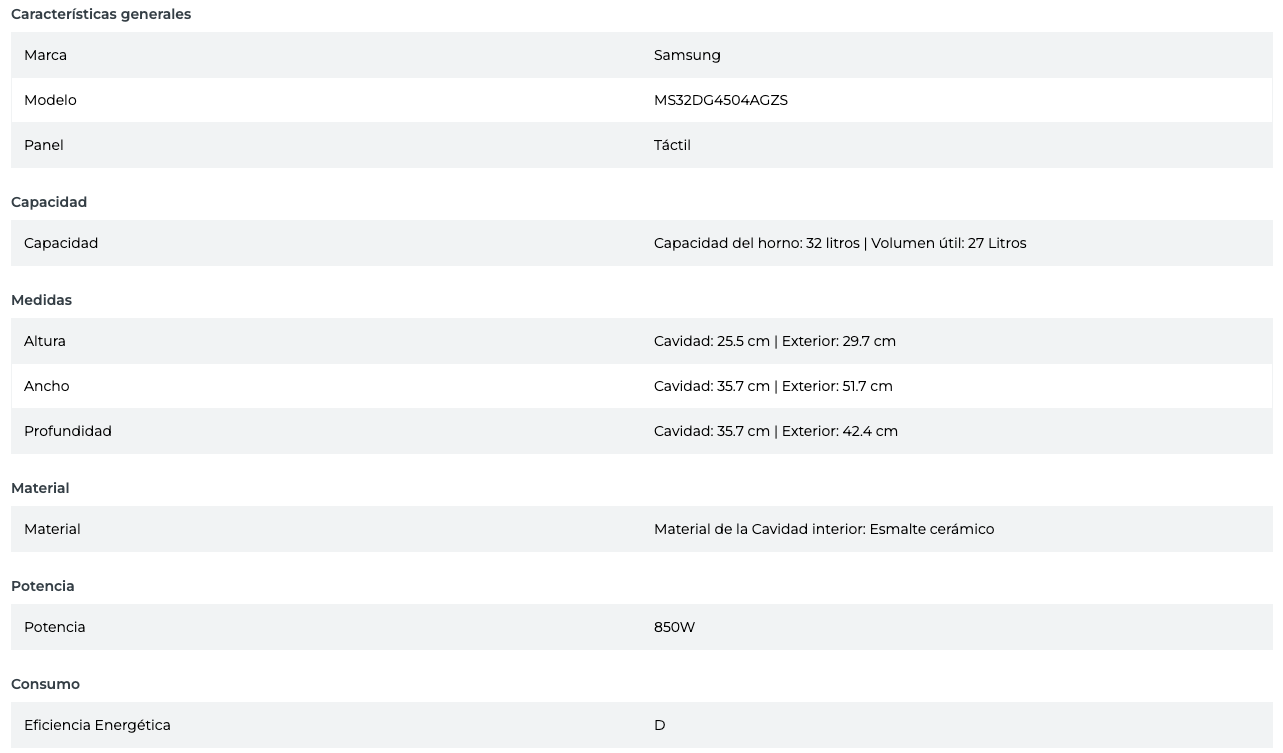The image size is (1283, 753).
Task: Click the Profundidad row label
Action: pos(67,431)
